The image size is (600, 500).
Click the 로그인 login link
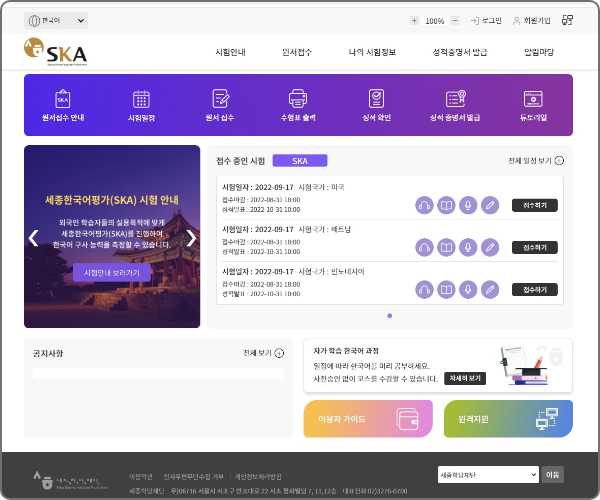(x=486, y=21)
